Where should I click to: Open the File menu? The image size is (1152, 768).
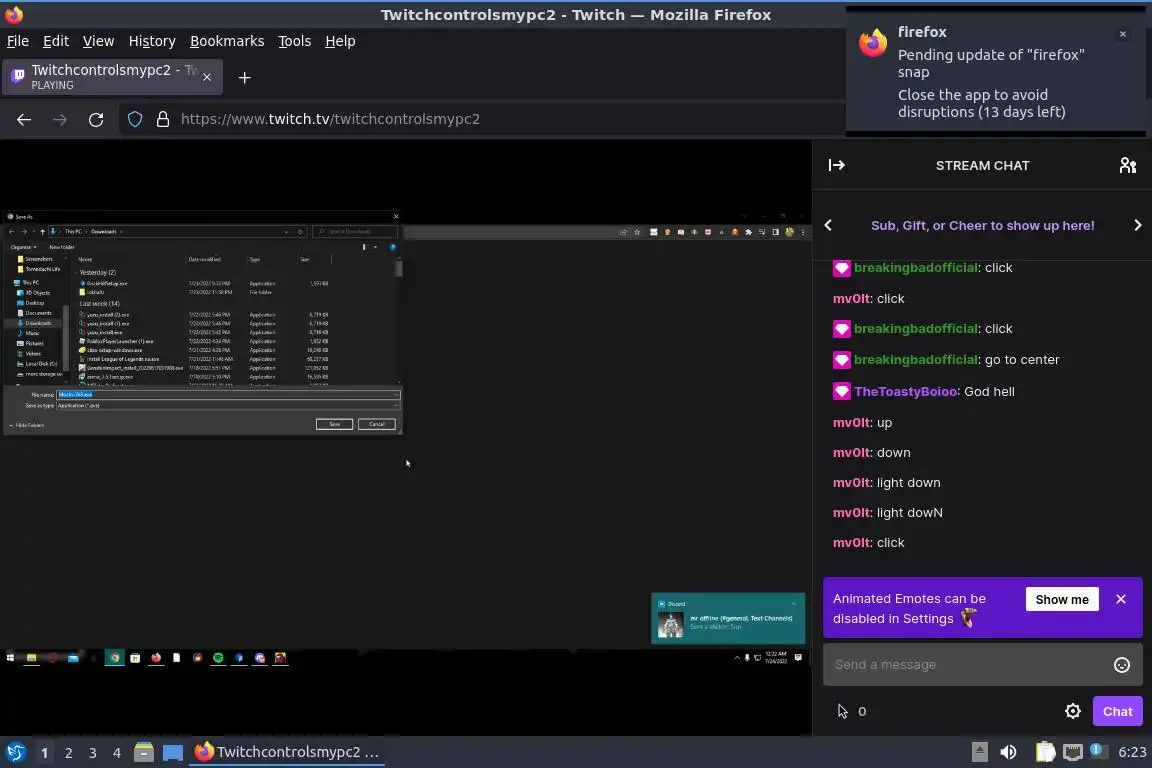(18, 41)
